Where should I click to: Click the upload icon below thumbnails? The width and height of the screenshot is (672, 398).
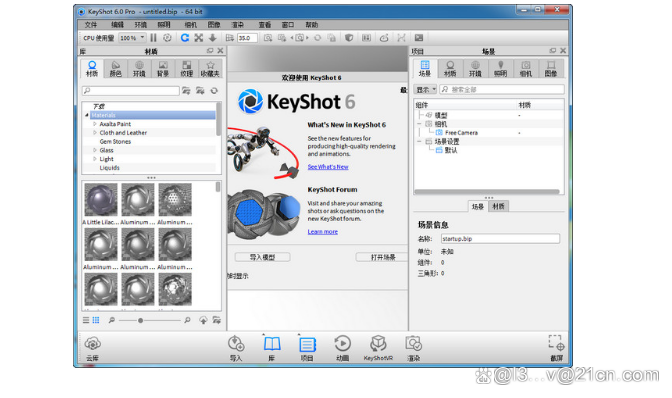[x=203, y=320]
